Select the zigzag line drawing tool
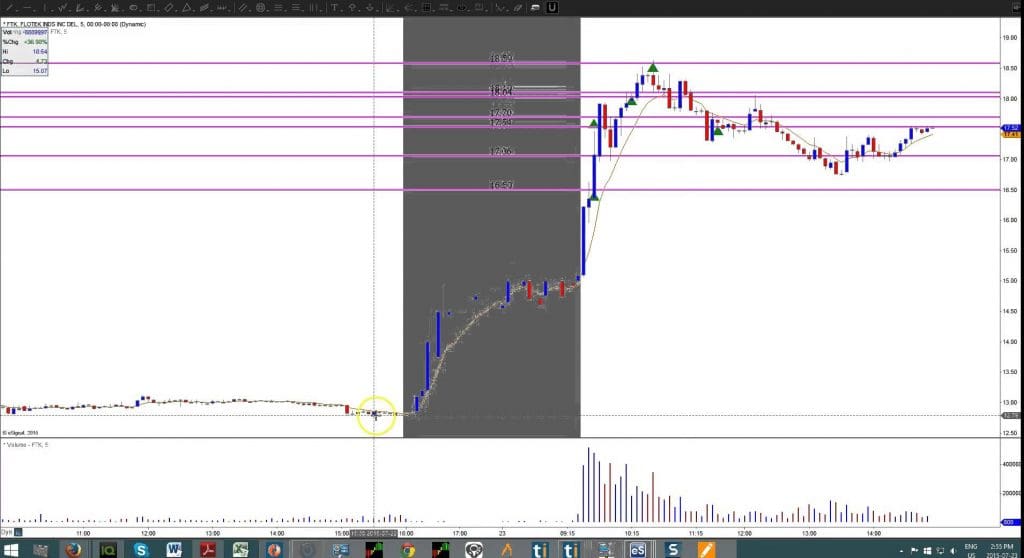Image resolution: width=1024 pixels, height=558 pixels. 63,8
